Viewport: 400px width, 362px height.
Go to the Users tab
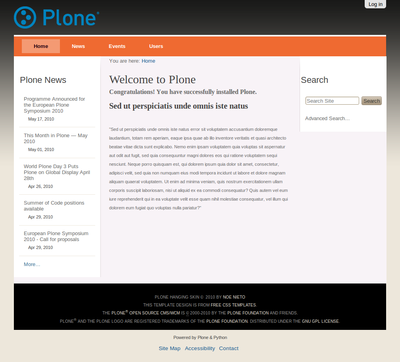pos(156,46)
